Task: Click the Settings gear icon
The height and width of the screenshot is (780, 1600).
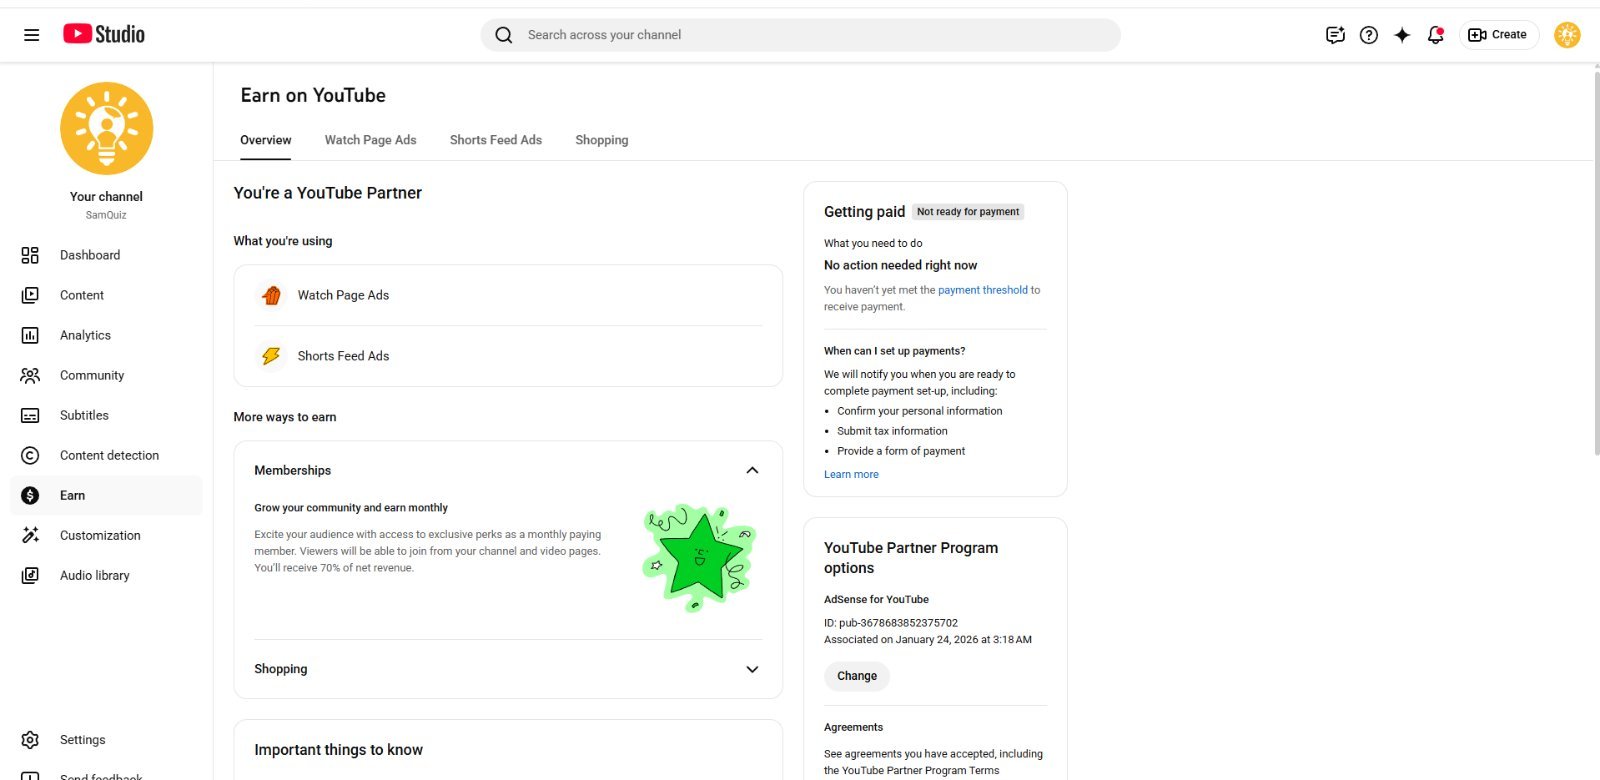Action: tap(30, 740)
